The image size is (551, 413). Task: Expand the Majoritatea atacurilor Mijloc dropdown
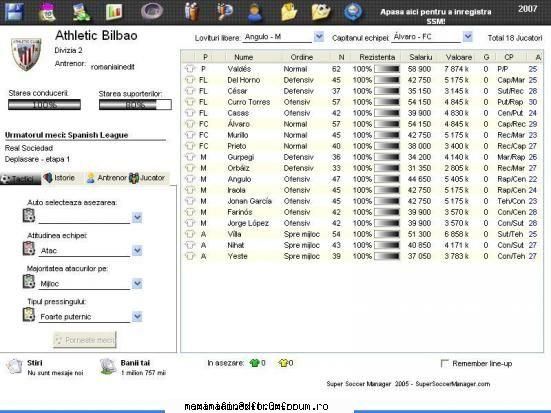coord(137,284)
